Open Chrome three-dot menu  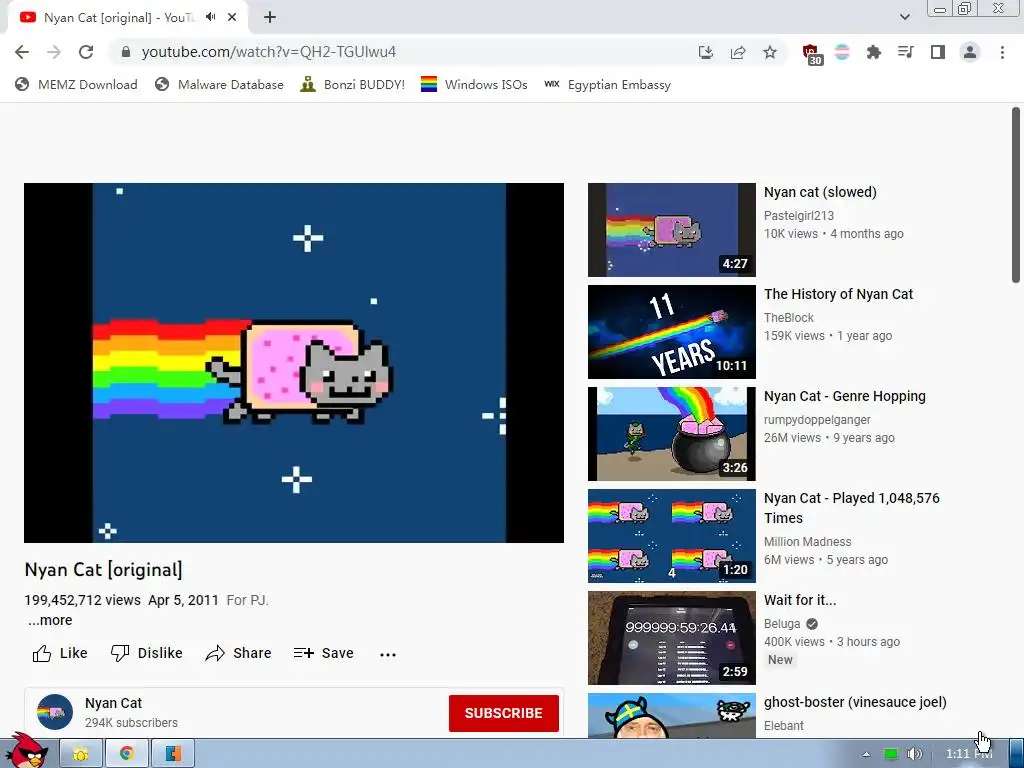[x=1002, y=52]
